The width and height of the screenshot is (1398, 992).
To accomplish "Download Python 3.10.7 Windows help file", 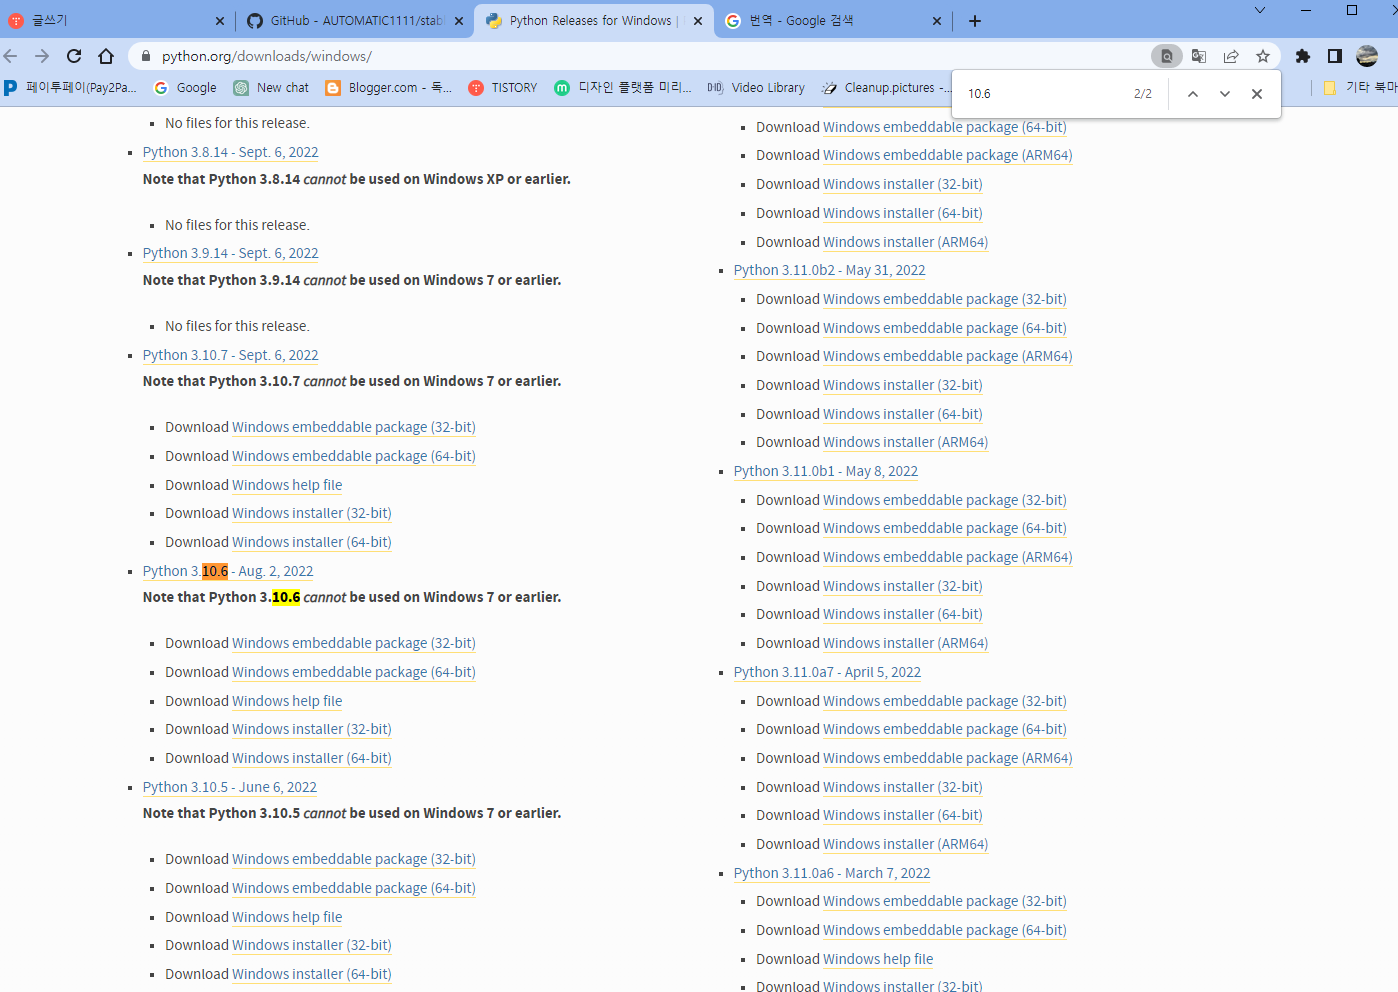I will 287,485.
